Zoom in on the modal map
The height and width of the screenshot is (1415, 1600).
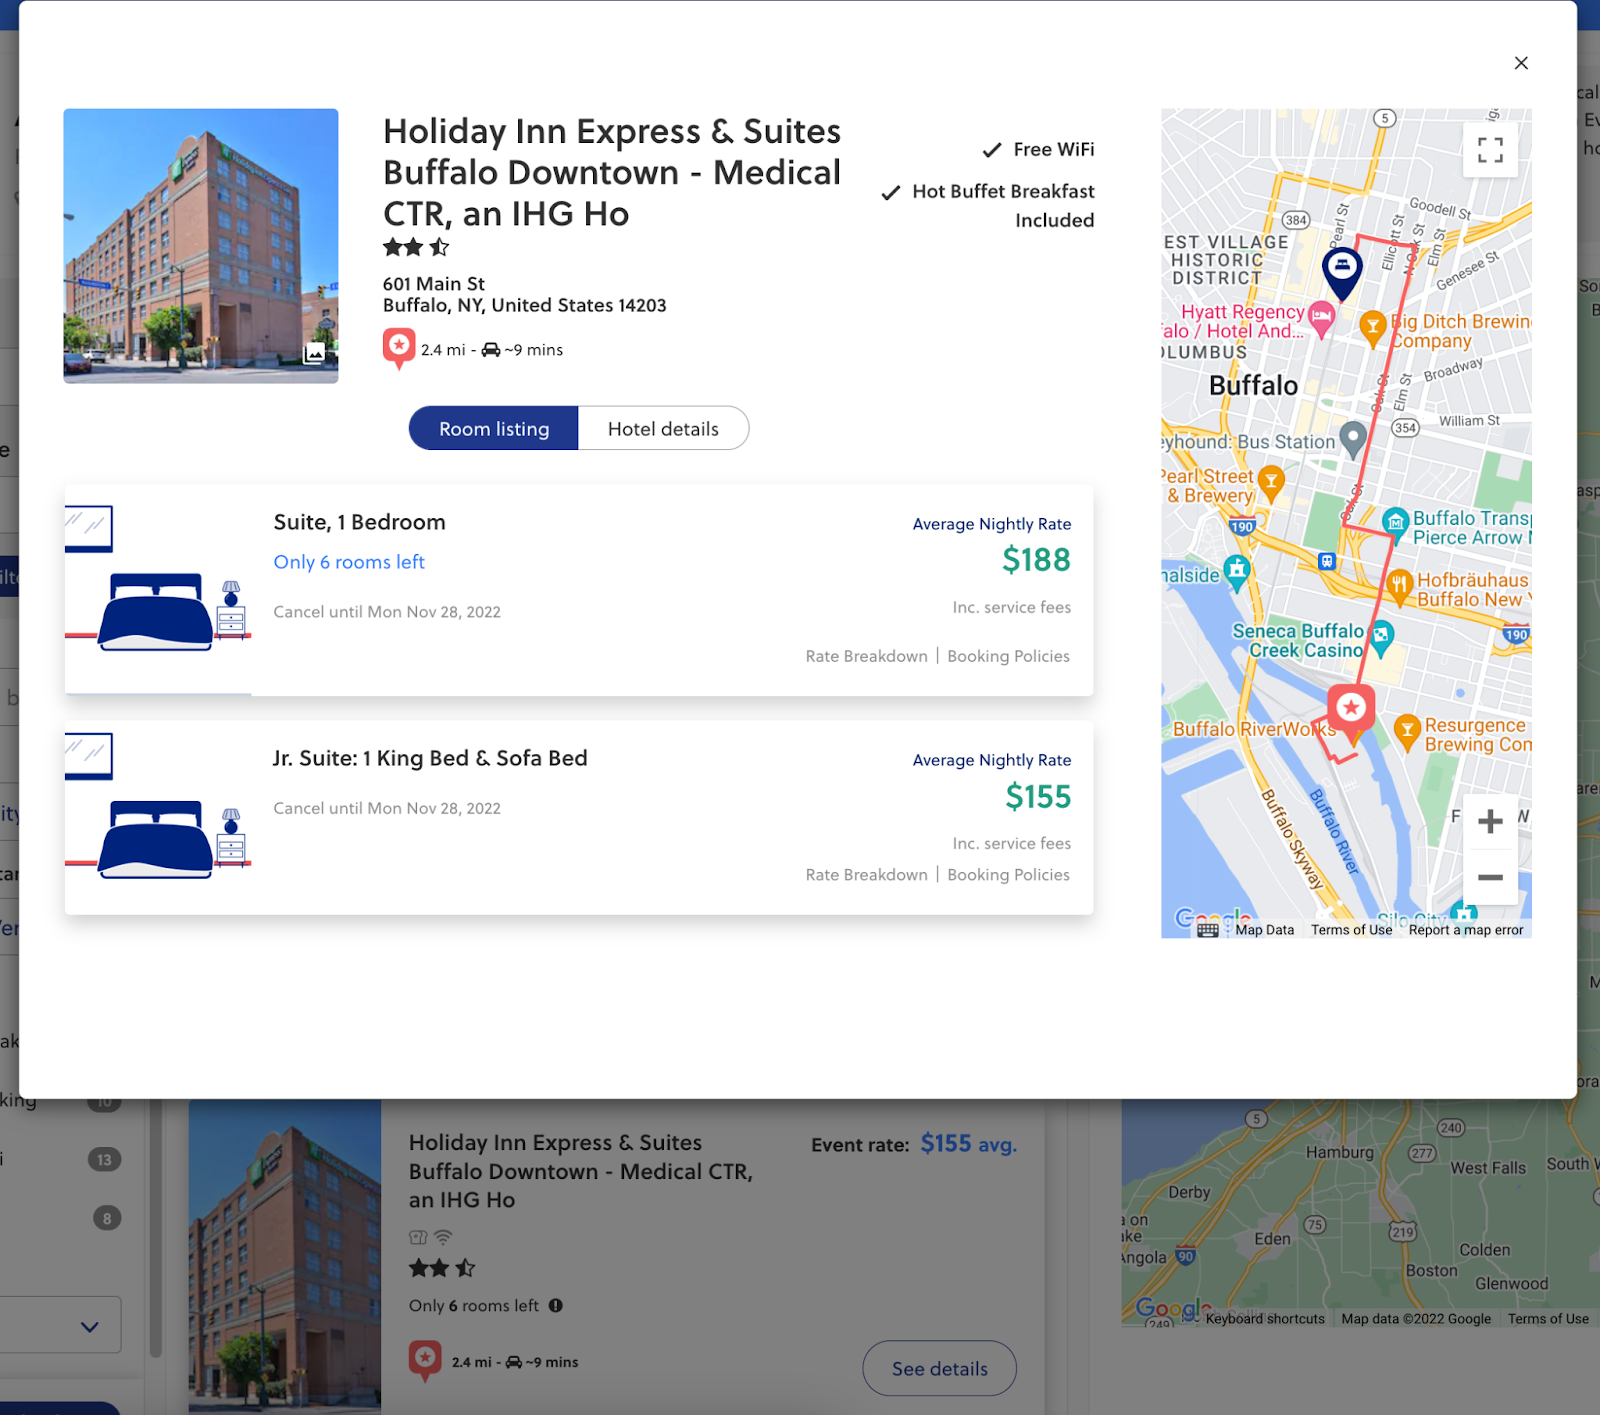1490,821
